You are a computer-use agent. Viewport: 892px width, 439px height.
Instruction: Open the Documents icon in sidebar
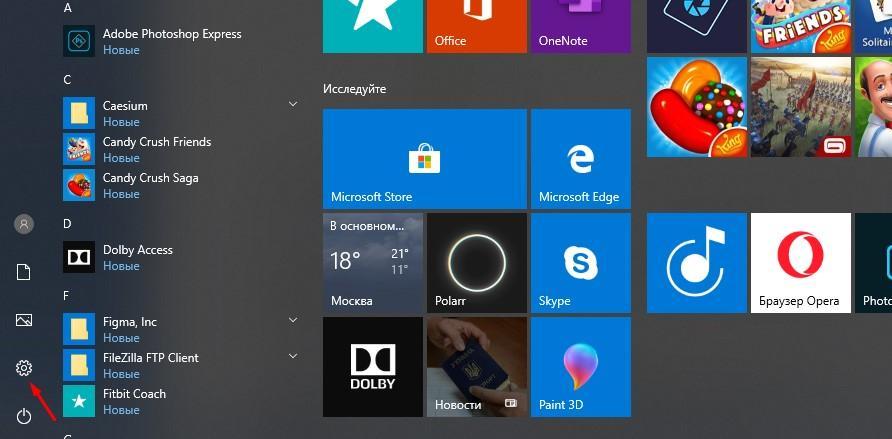(x=23, y=272)
